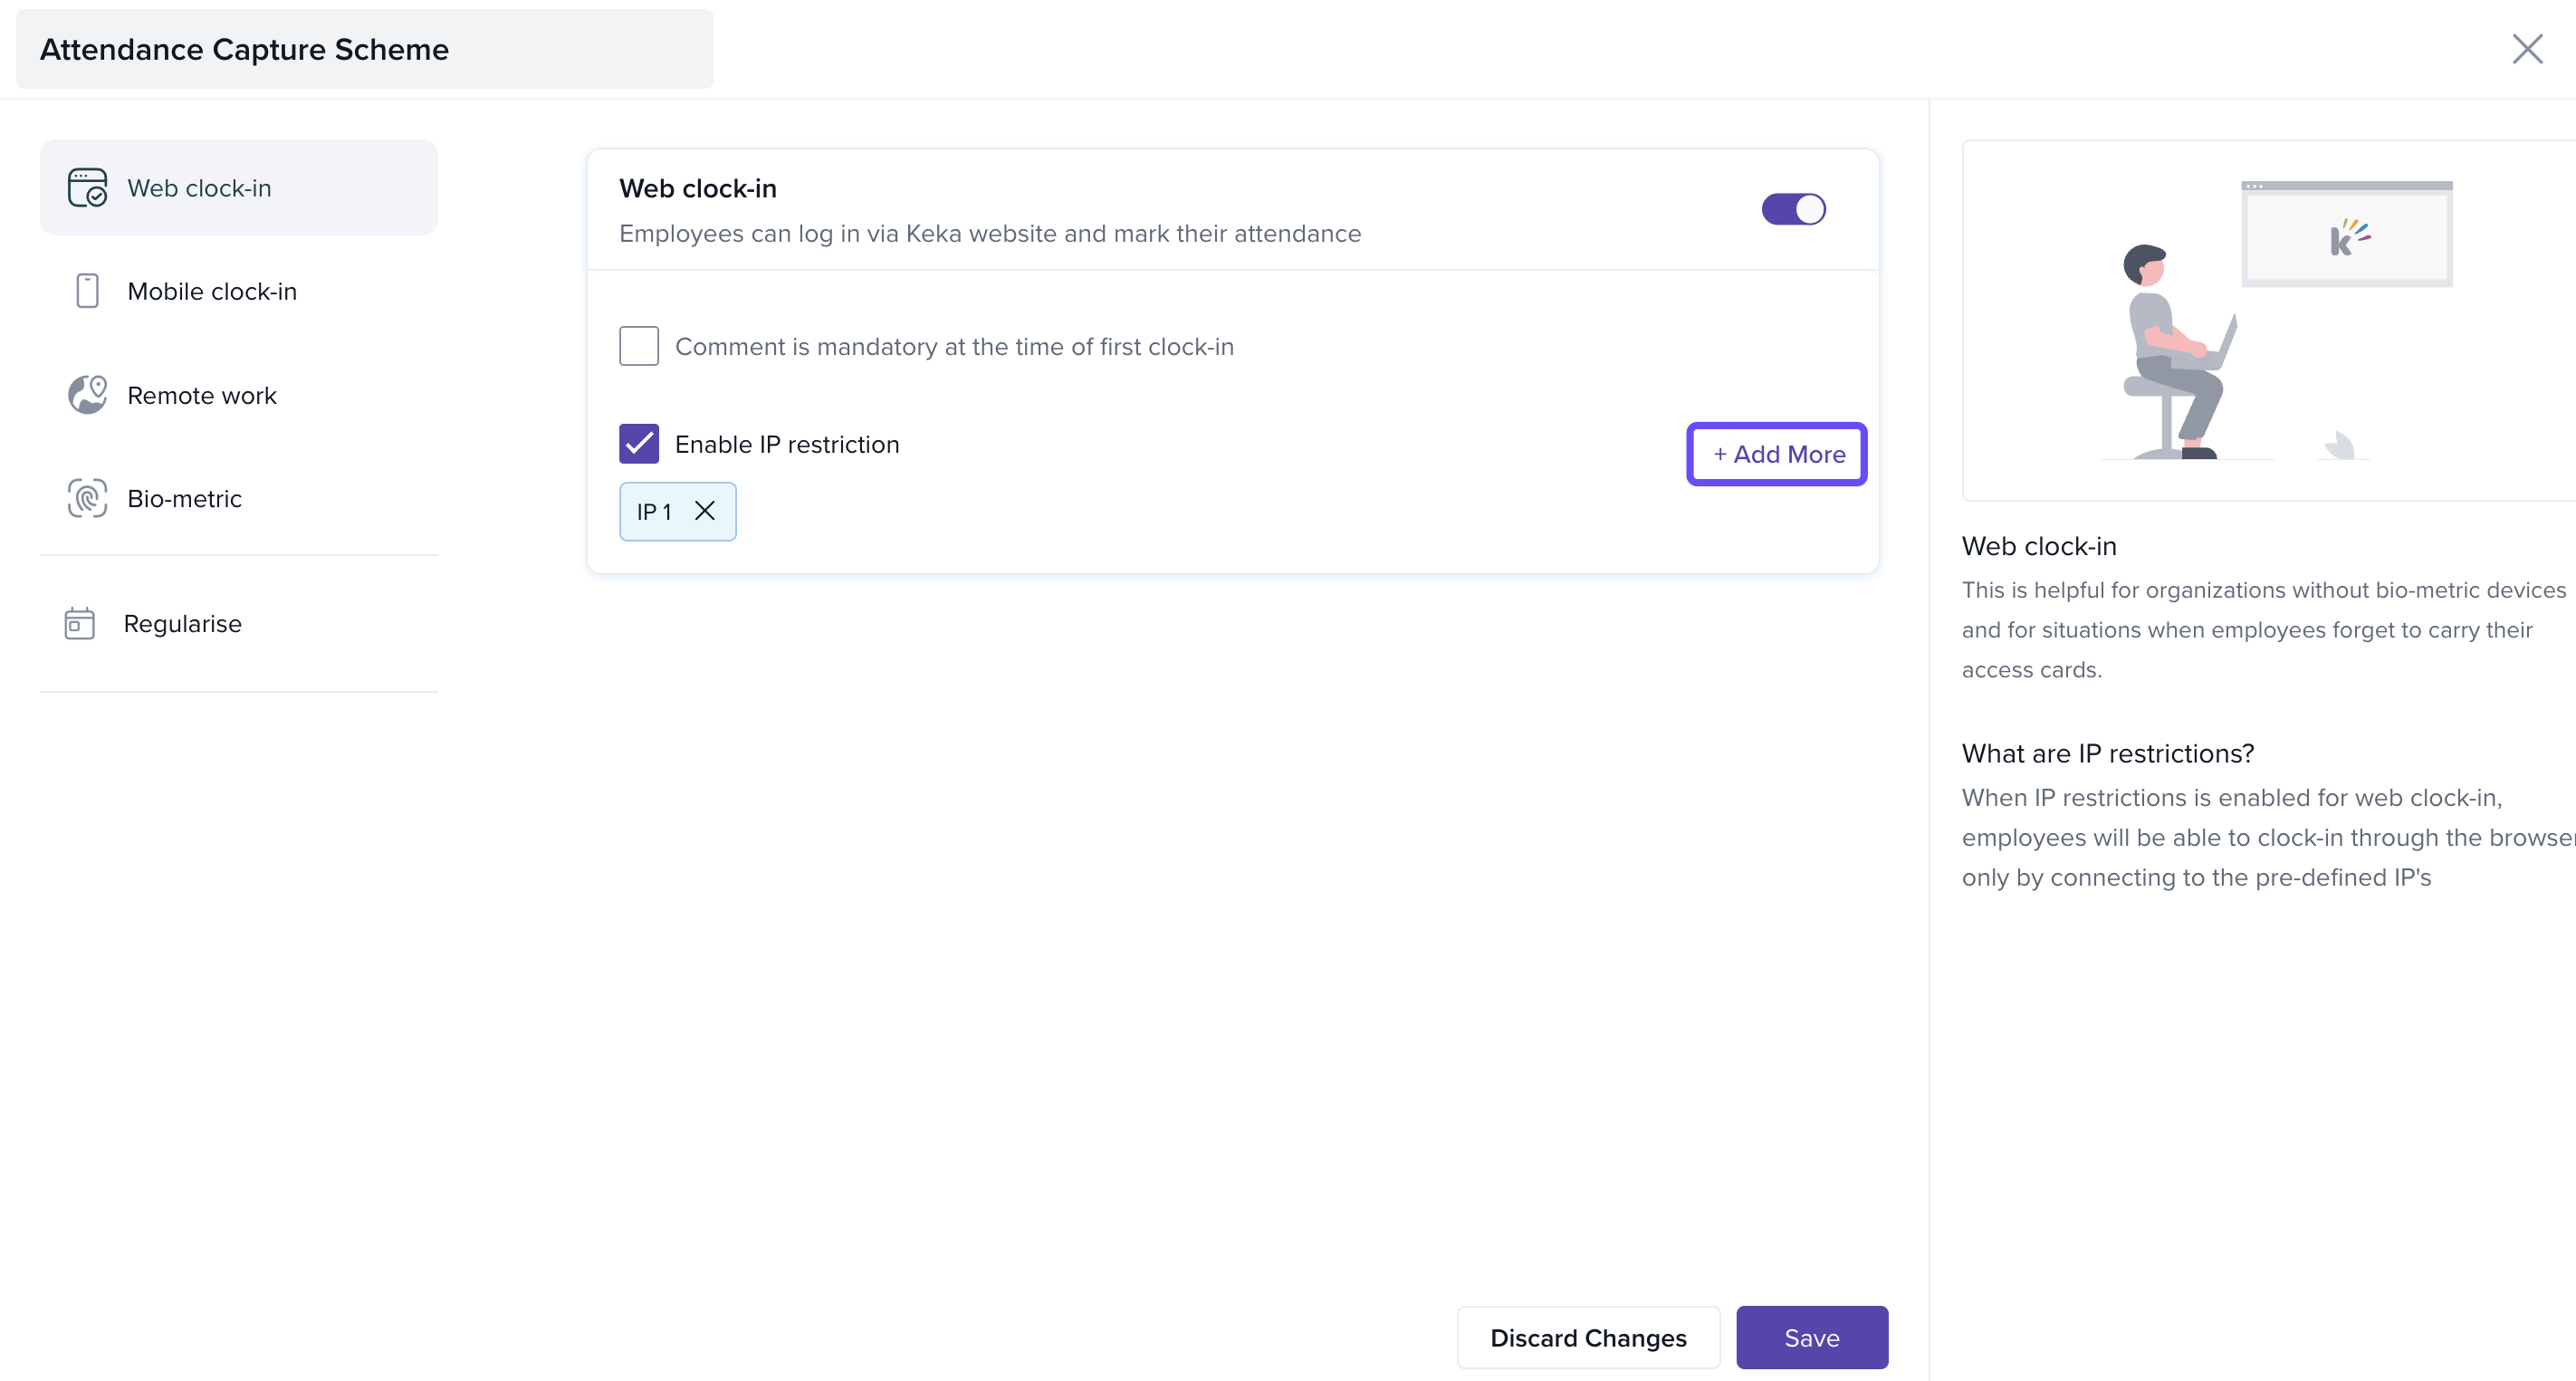The image size is (2576, 1381).
Task: Click the Remote work globe icon
Action: [x=87, y=395]
